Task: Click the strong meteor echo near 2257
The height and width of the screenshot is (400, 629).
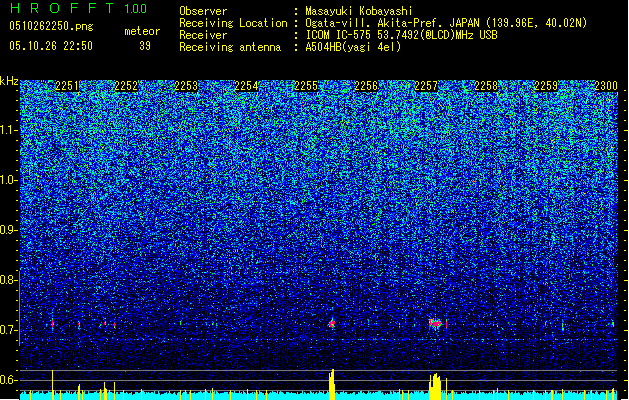Action: pos(436,323)
